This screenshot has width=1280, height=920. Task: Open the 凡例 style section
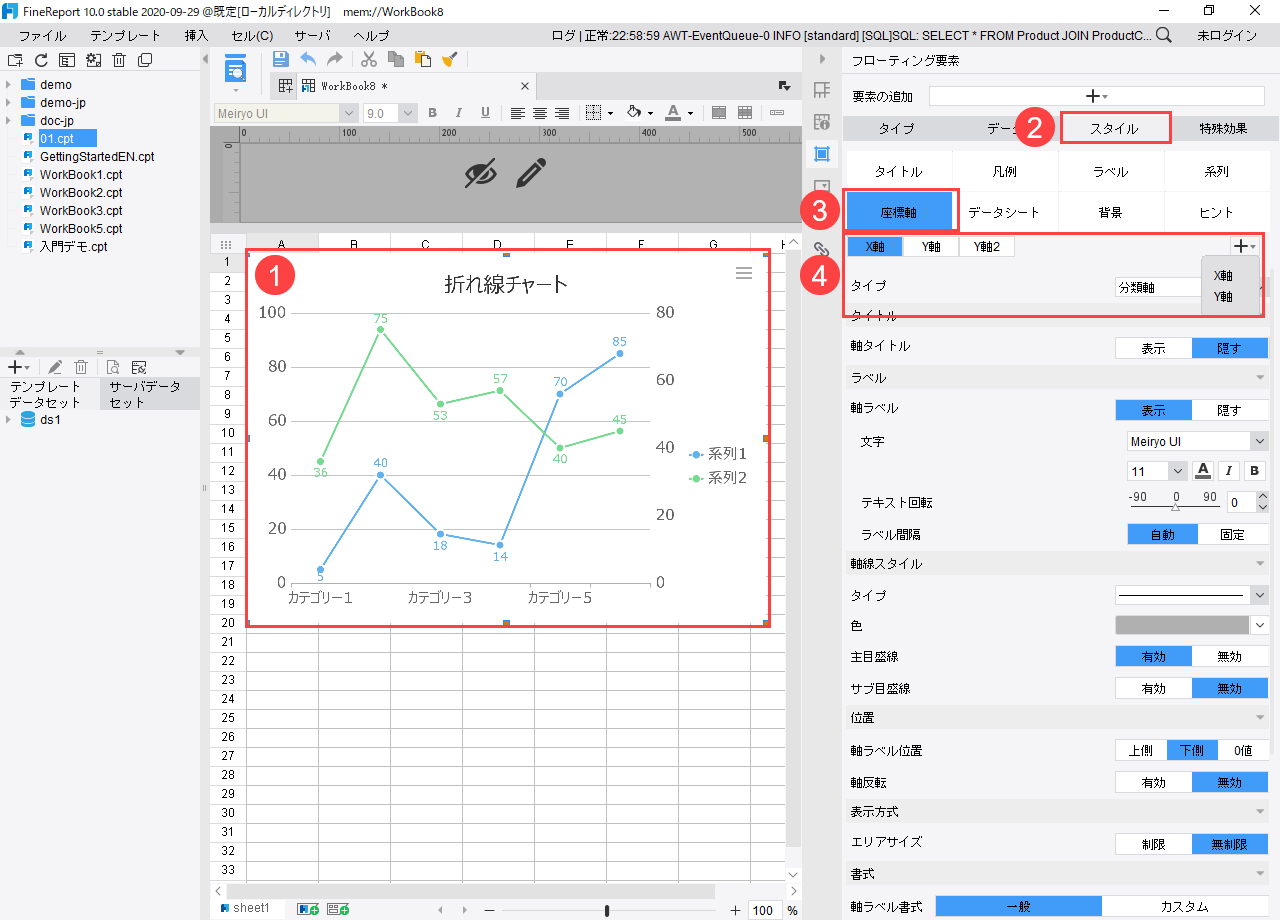click(1004, 172)
